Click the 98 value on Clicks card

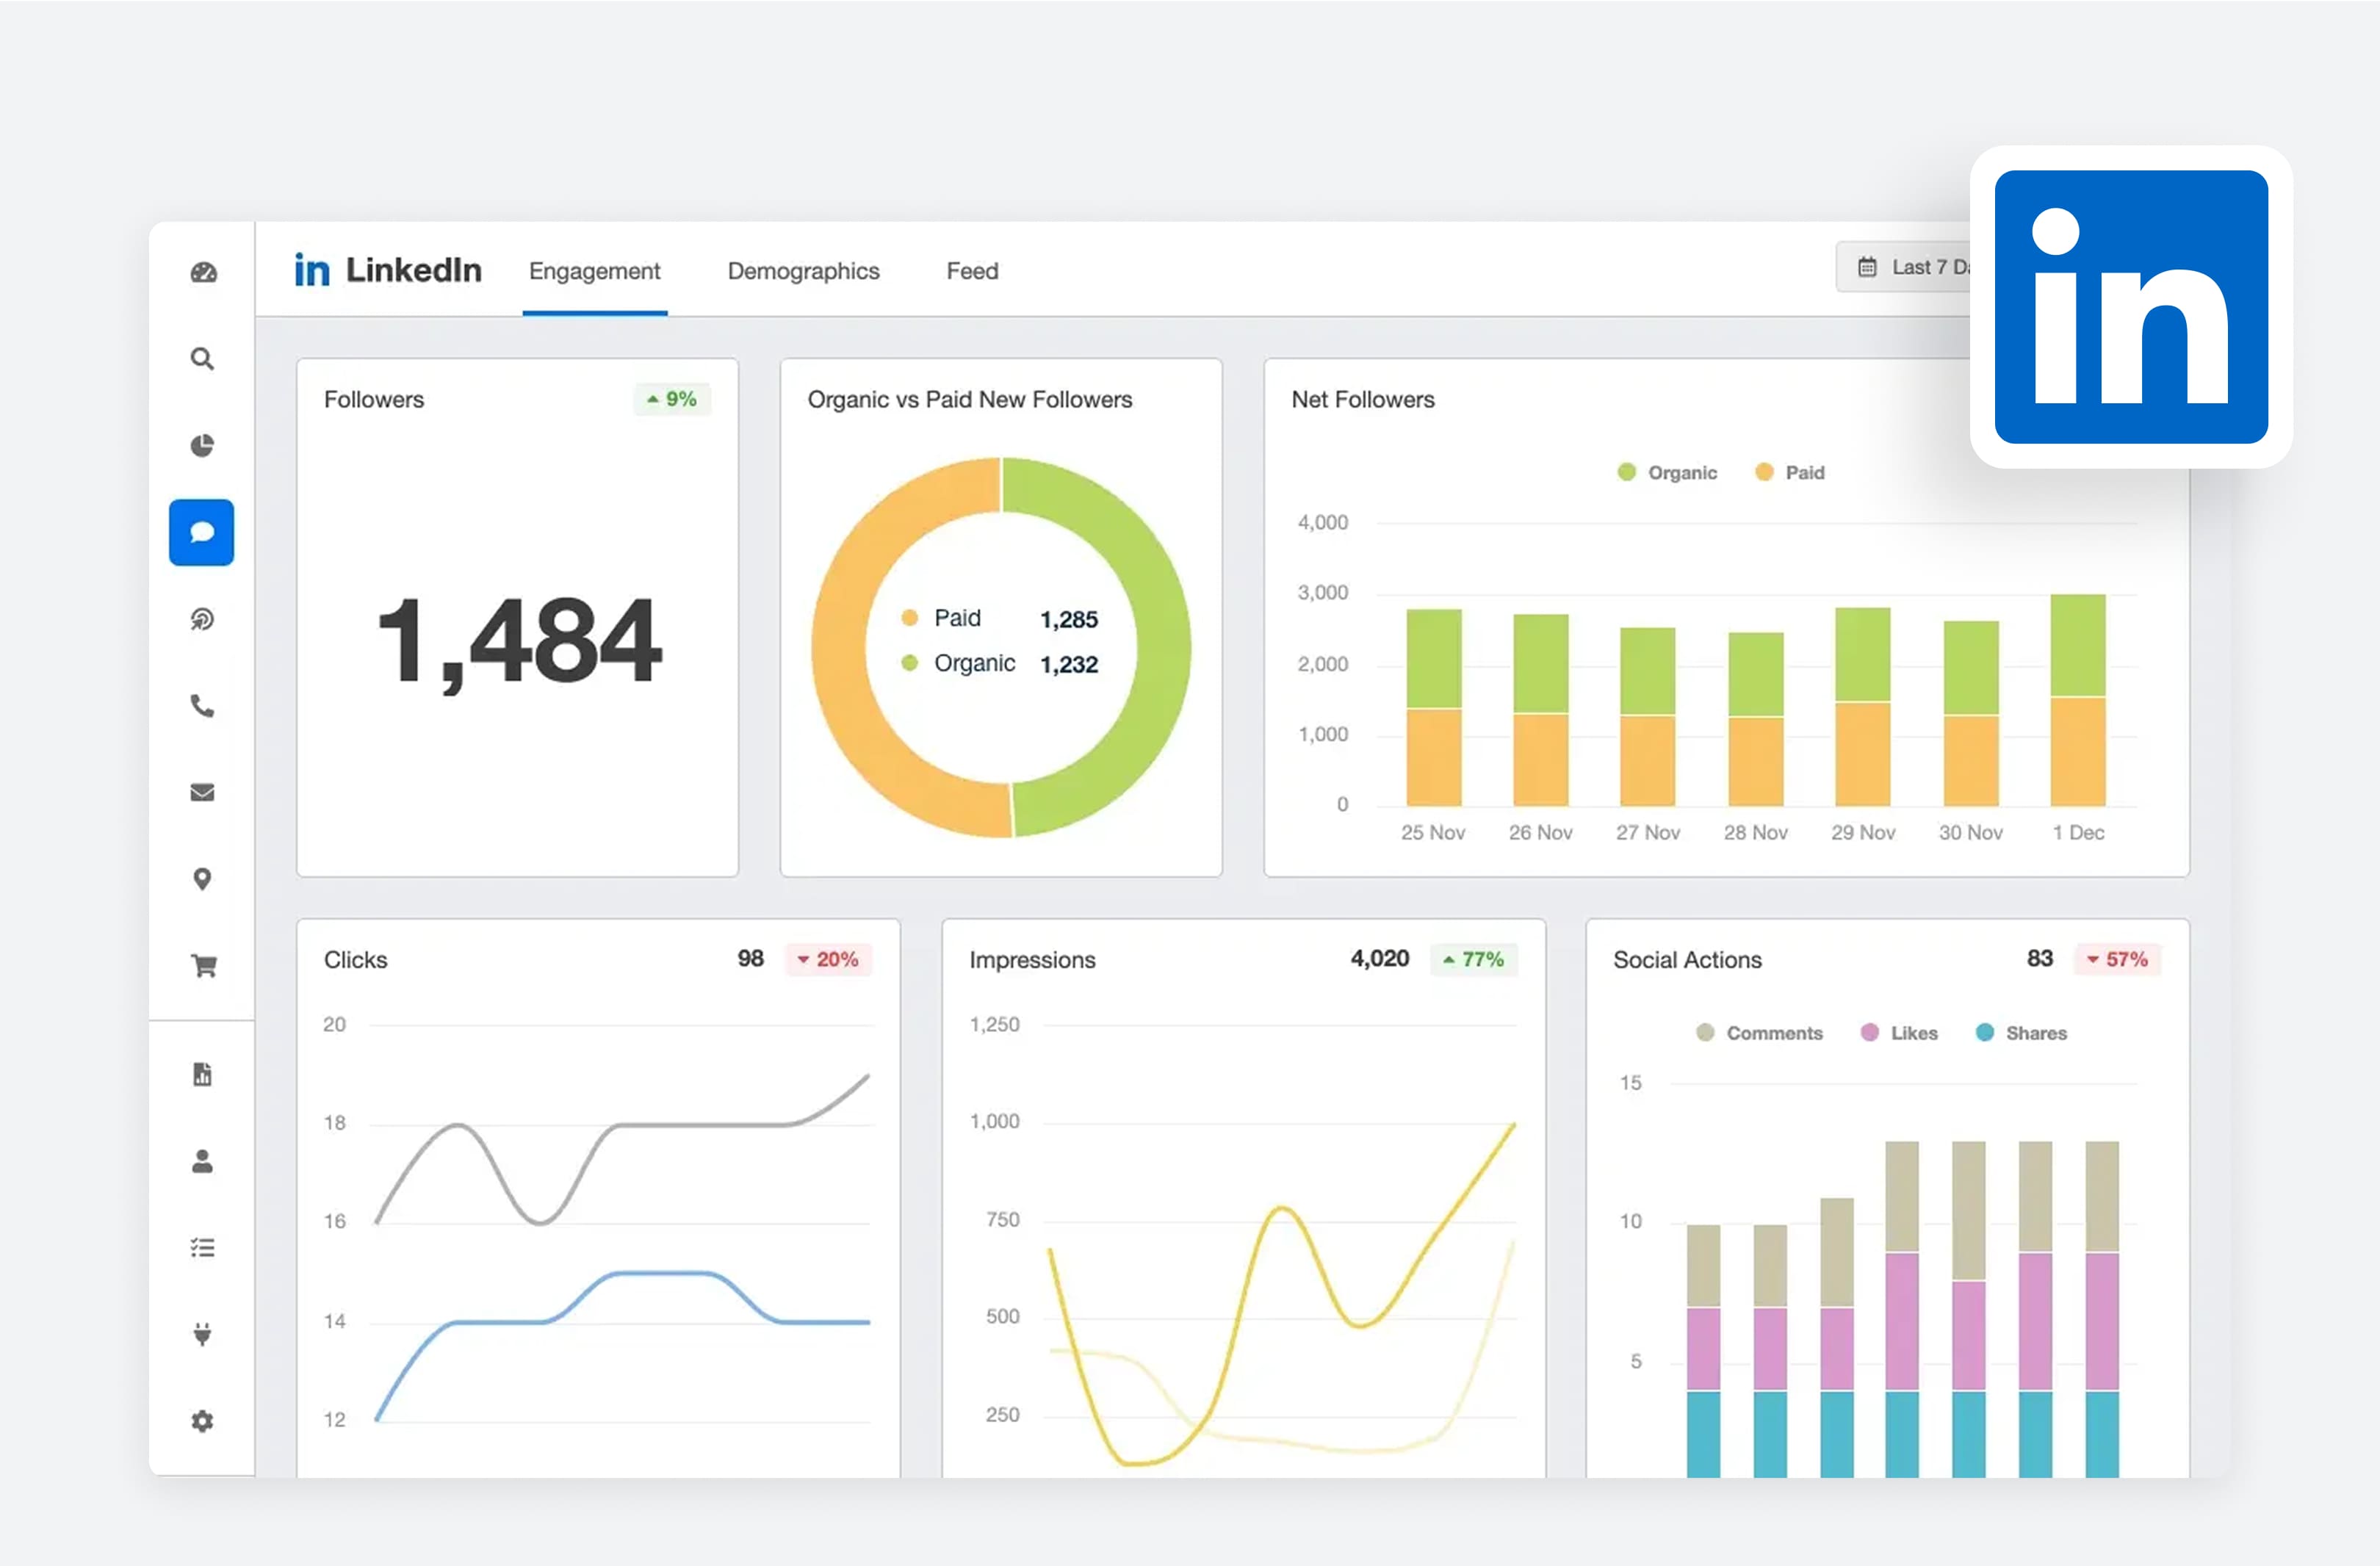pos(750,958)
